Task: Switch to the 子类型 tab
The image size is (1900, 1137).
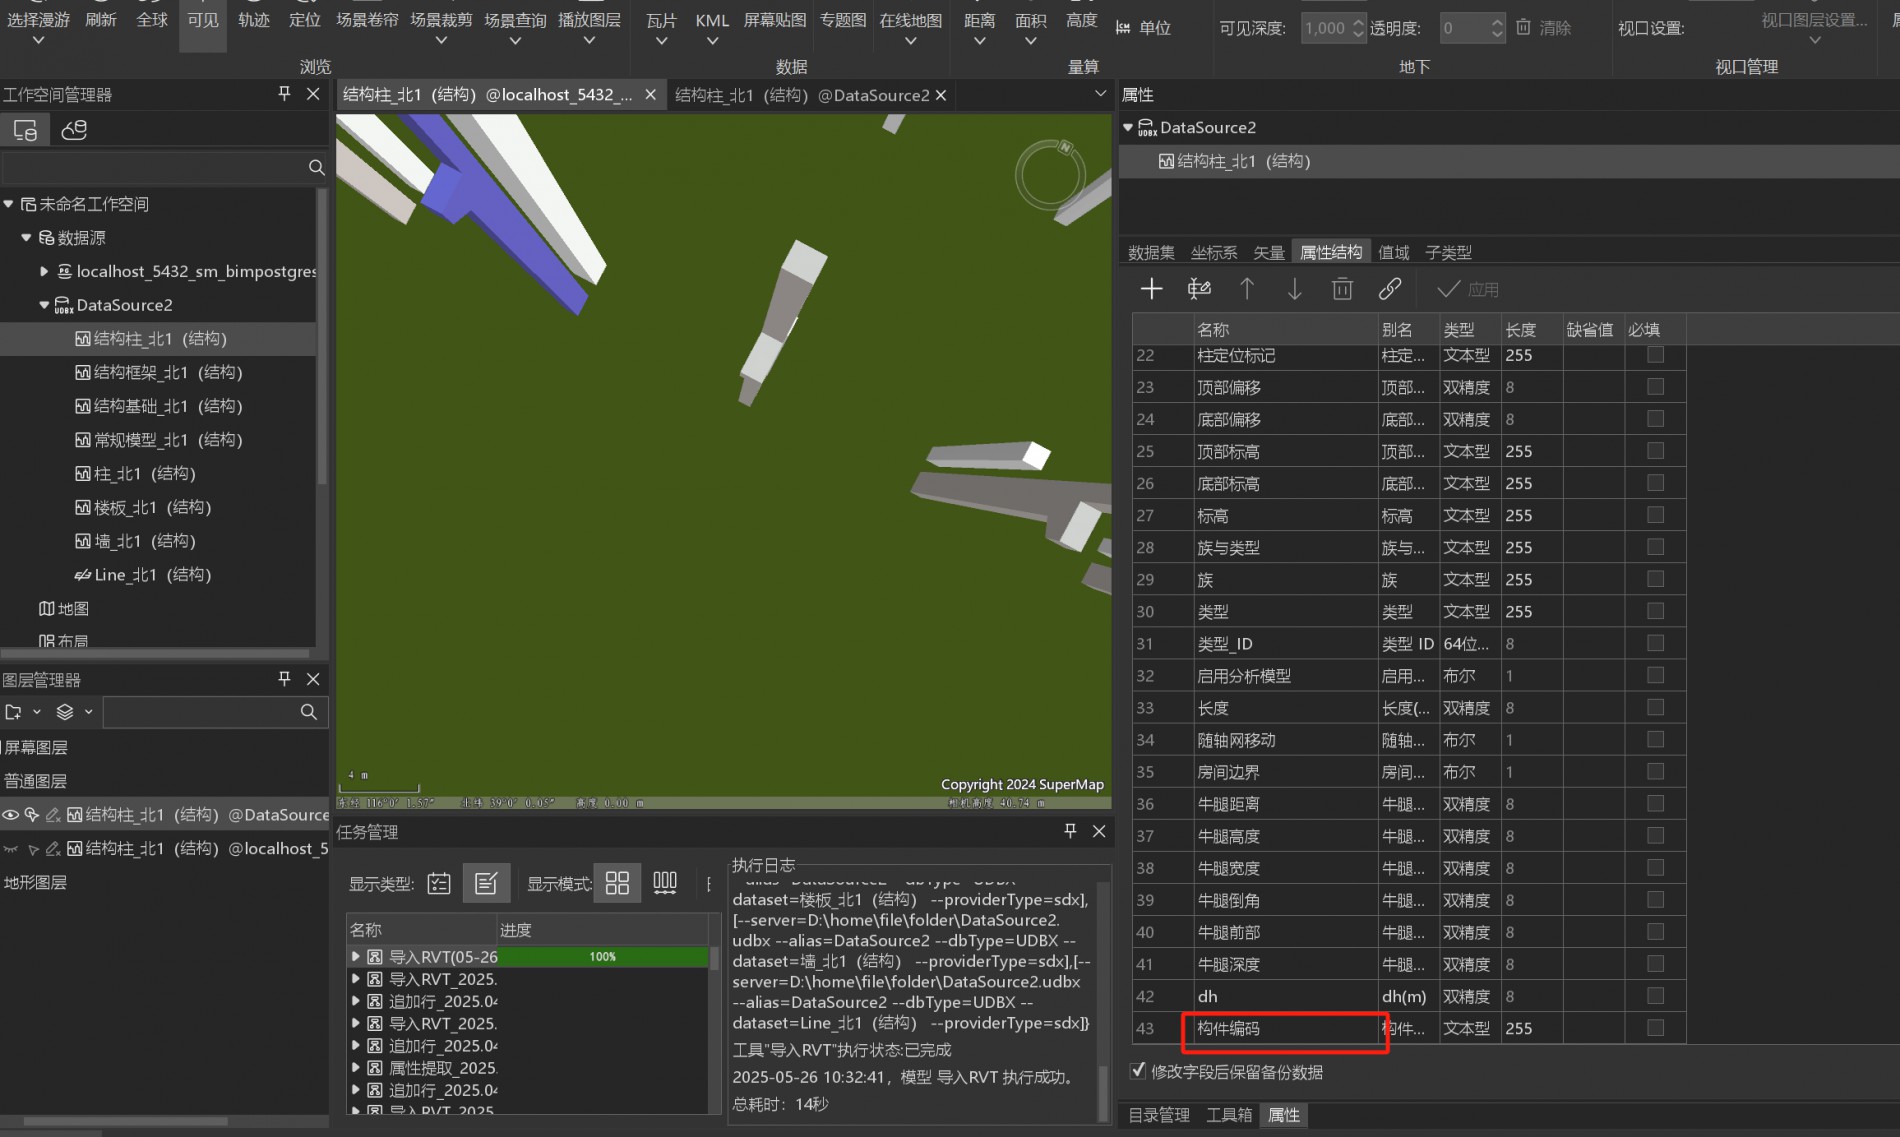Action: [1448, 253]
